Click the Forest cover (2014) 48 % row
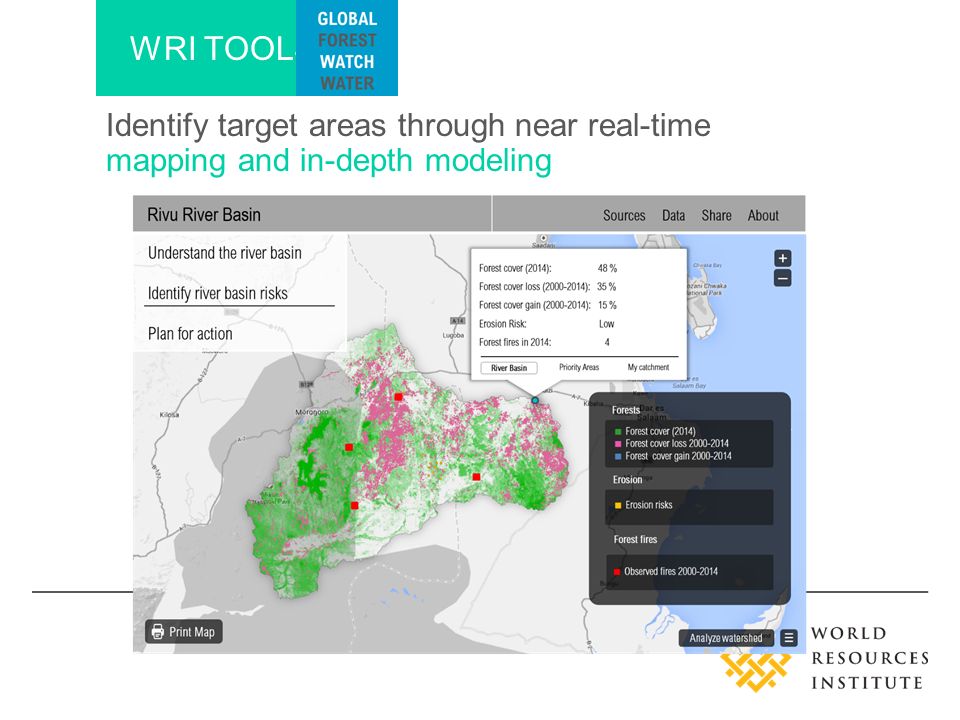The width and height of the screenshot is (960, 720). [548, 268]
